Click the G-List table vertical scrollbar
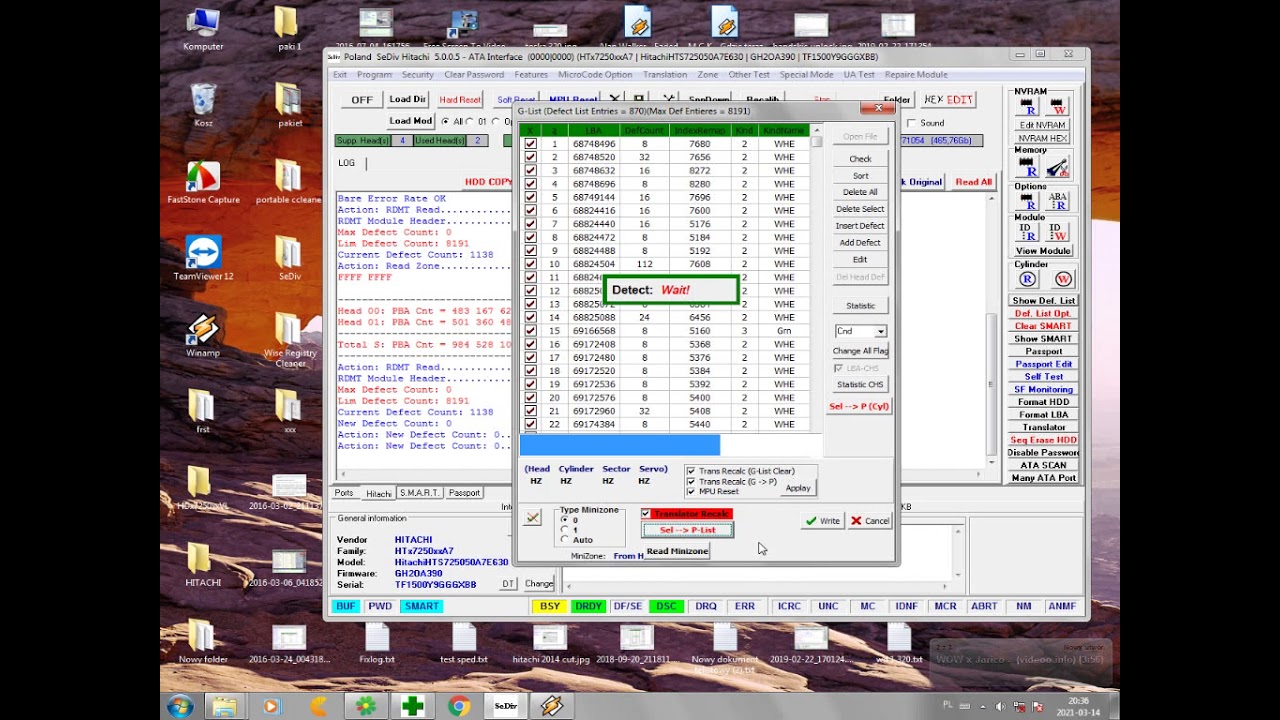Viewport: 1280px width, 720px height. coord(816,280)
